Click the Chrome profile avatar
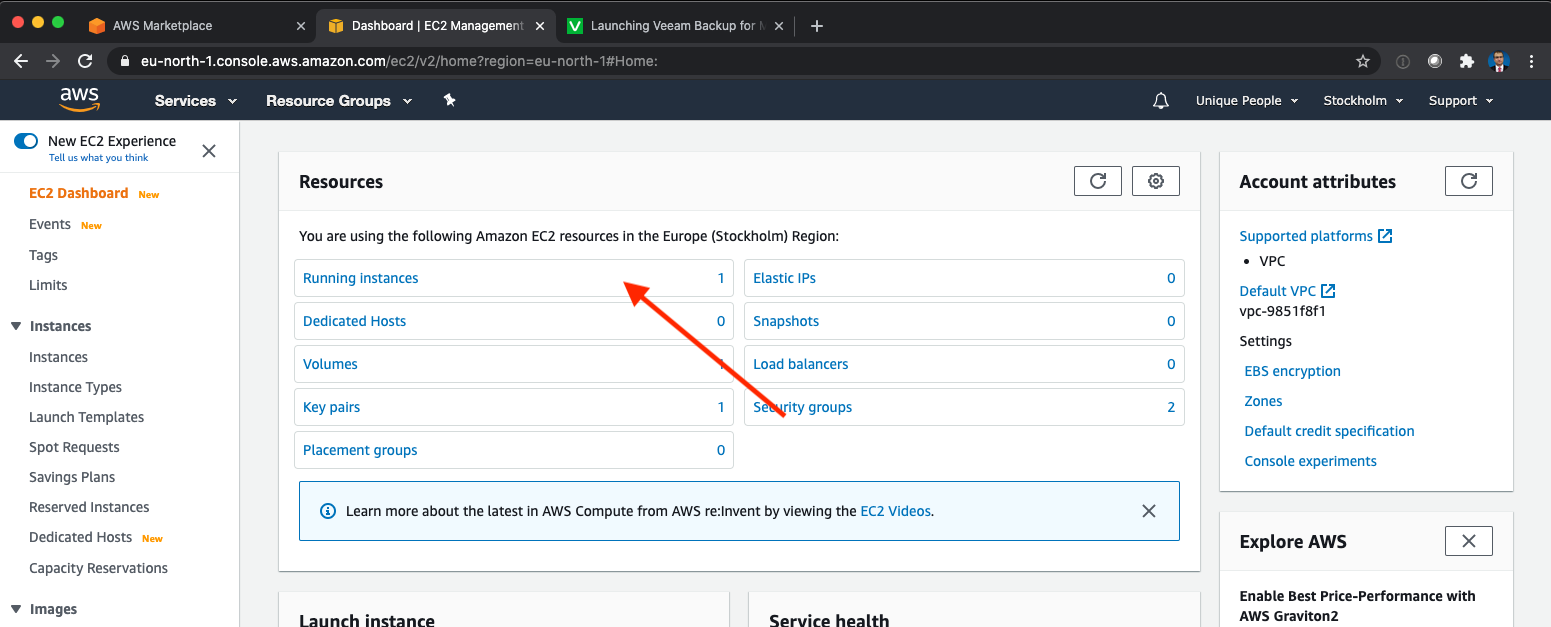The width and height of the screenshot is (1551, 627). pyautogui.click(x=1499, y=61)
